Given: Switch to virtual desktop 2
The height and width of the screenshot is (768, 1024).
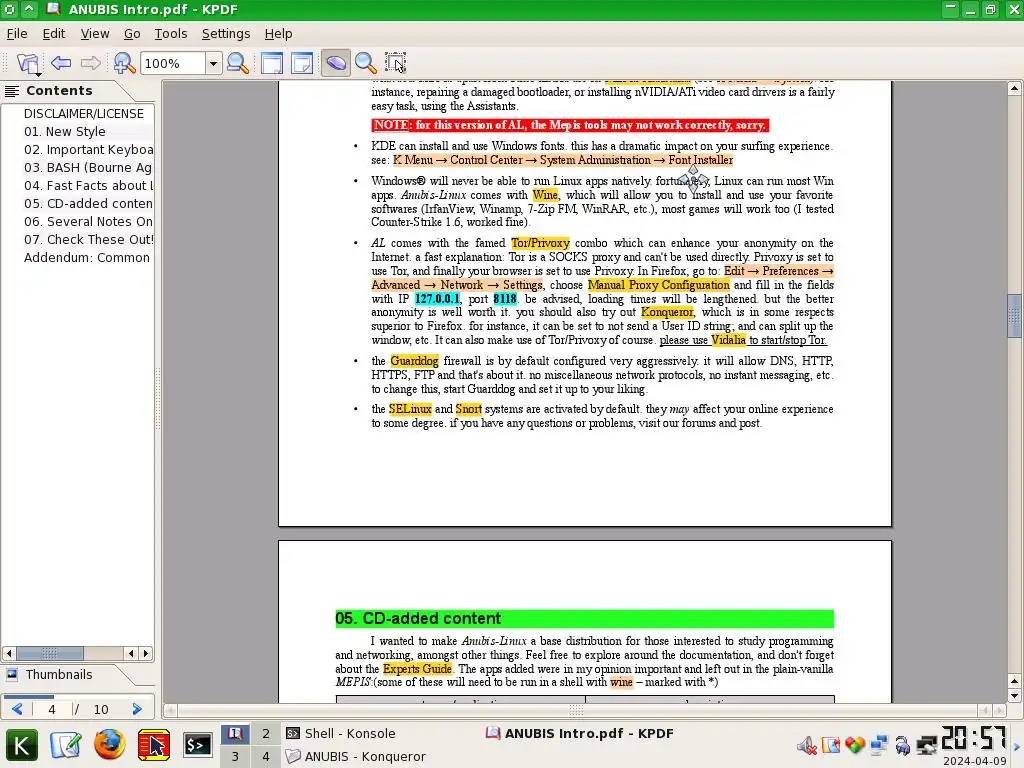Looking at the screenshot, I should [x=266, y=733].
